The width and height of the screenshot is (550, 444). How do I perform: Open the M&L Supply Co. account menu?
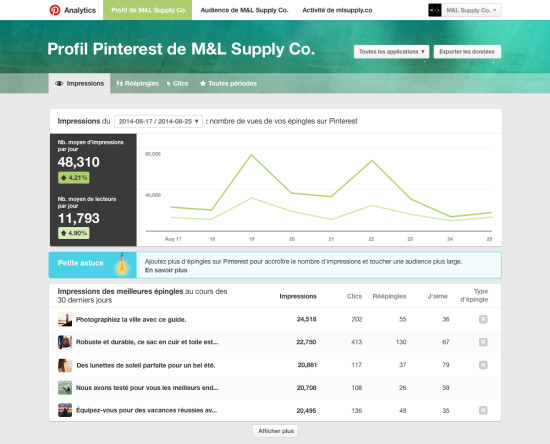click(x=471, y=10)
